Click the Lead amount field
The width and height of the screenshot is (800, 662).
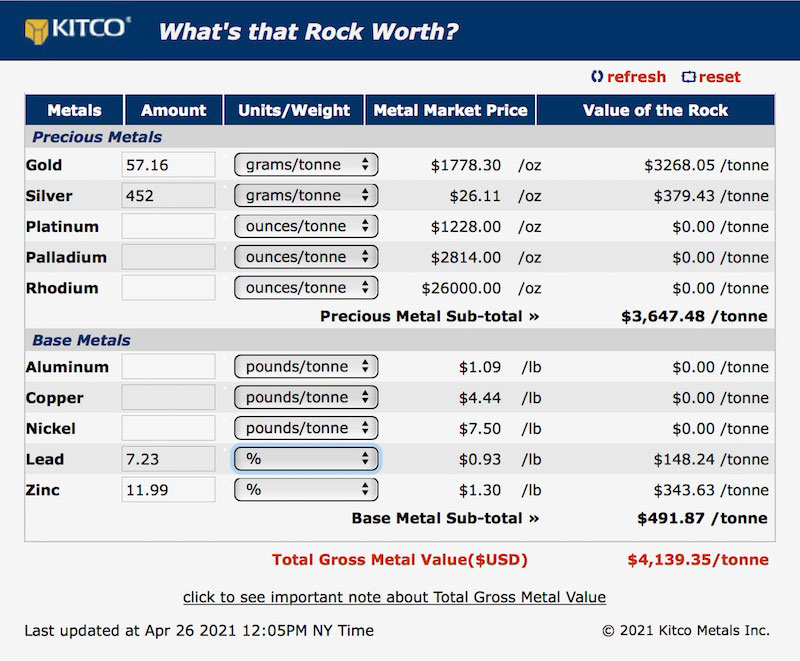[168, 459]
